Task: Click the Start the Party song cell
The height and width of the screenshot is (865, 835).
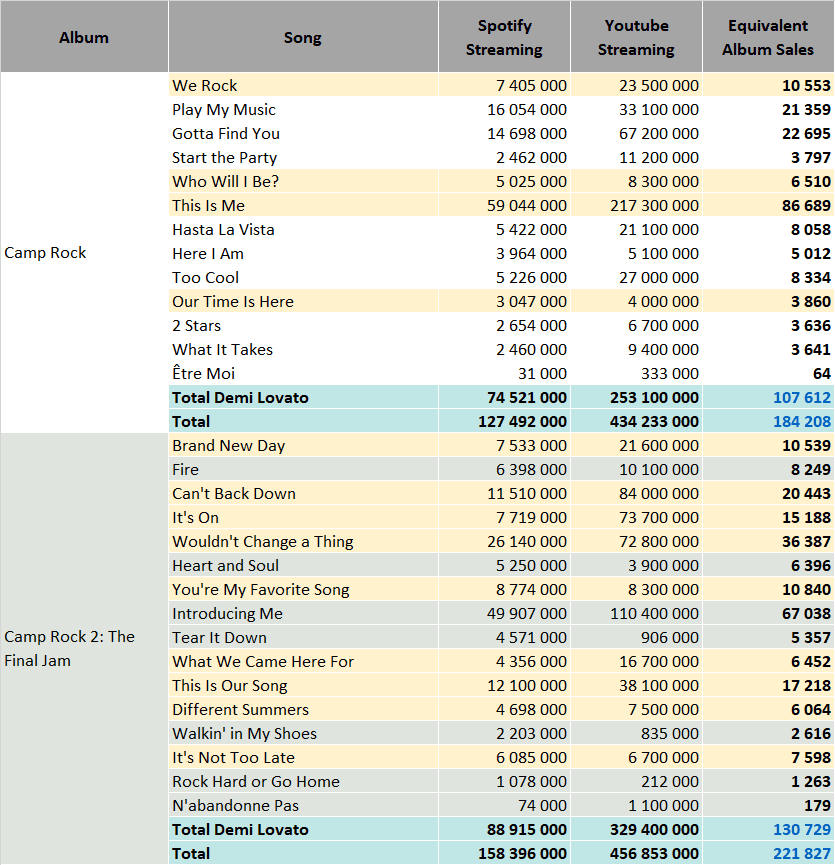Action: point(303,157)
